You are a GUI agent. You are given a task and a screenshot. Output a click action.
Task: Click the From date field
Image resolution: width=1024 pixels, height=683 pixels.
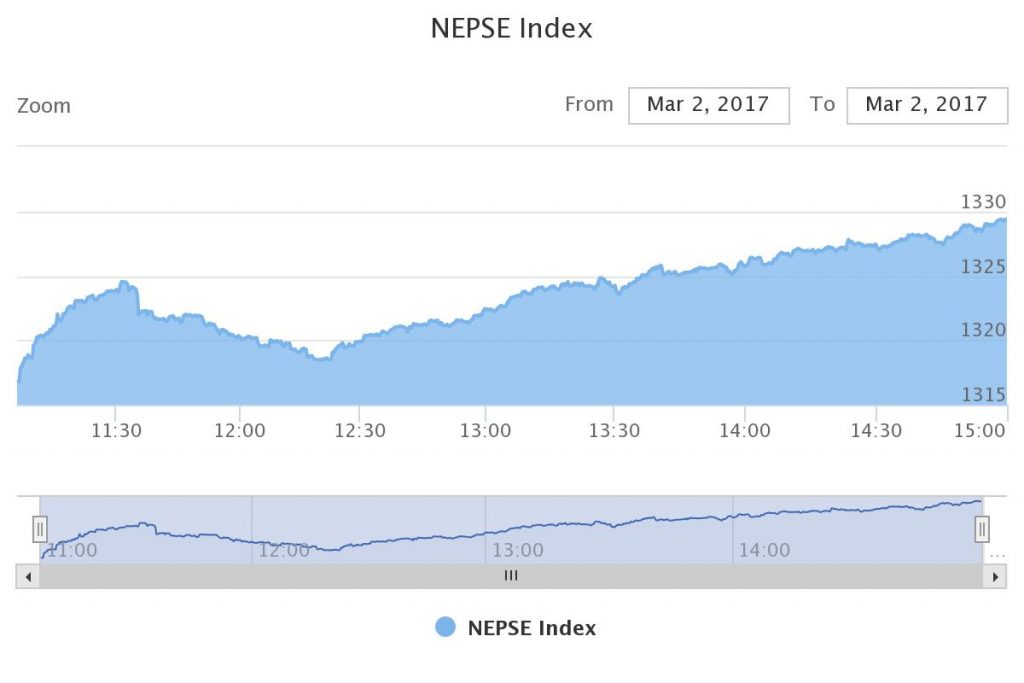[708, 105]
